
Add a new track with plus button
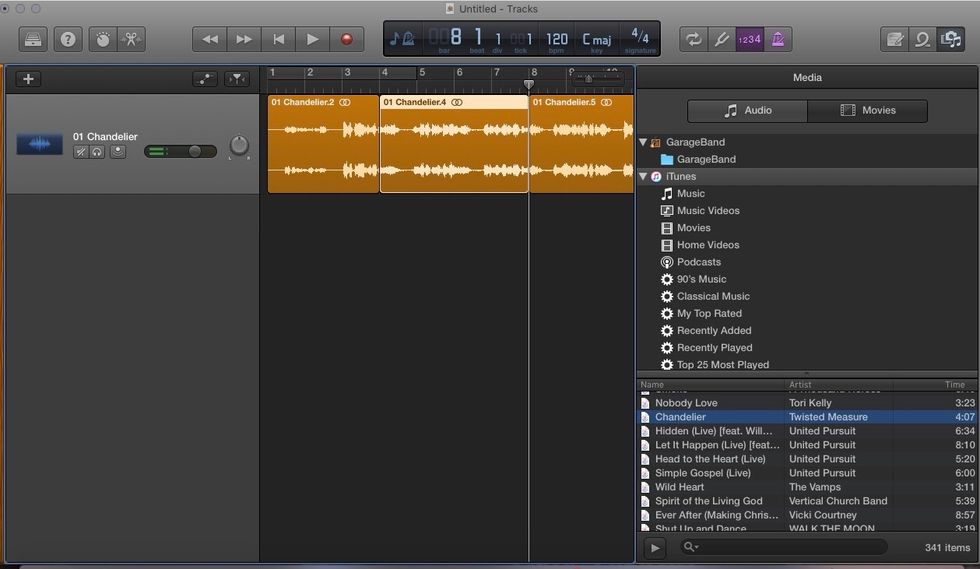coord(28,79)
